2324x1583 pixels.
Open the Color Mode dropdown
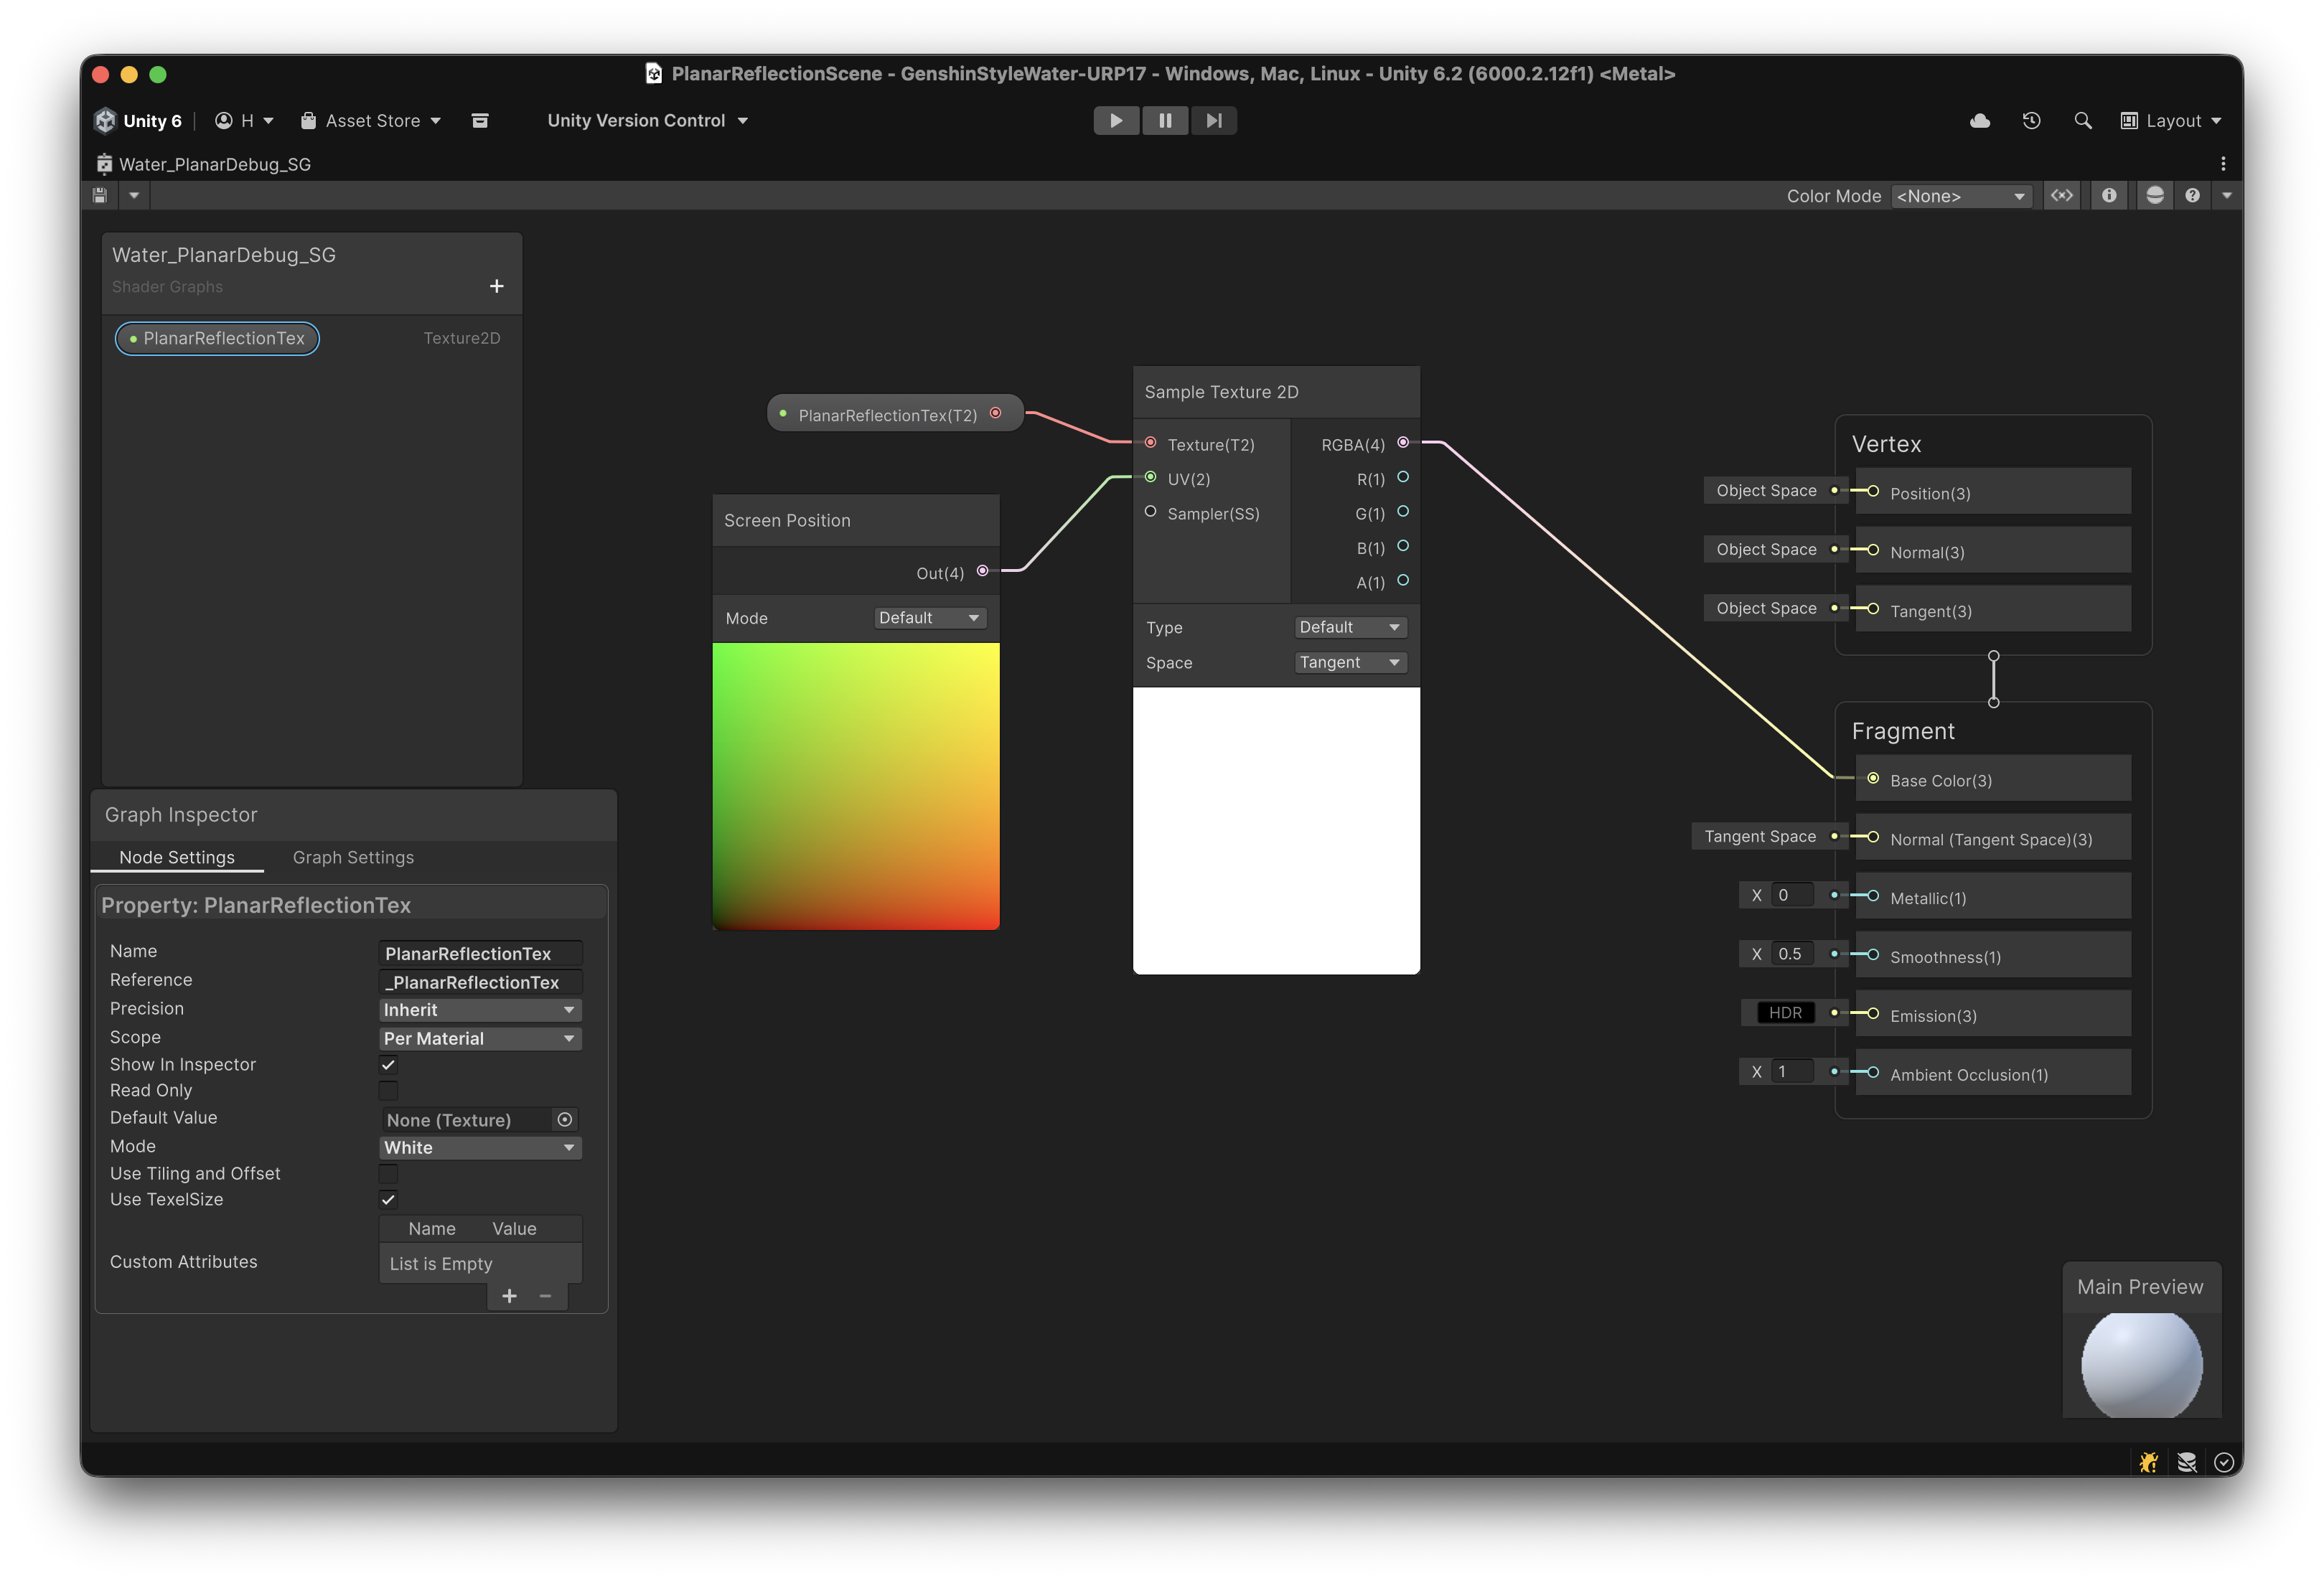[x=1960, y=196]
